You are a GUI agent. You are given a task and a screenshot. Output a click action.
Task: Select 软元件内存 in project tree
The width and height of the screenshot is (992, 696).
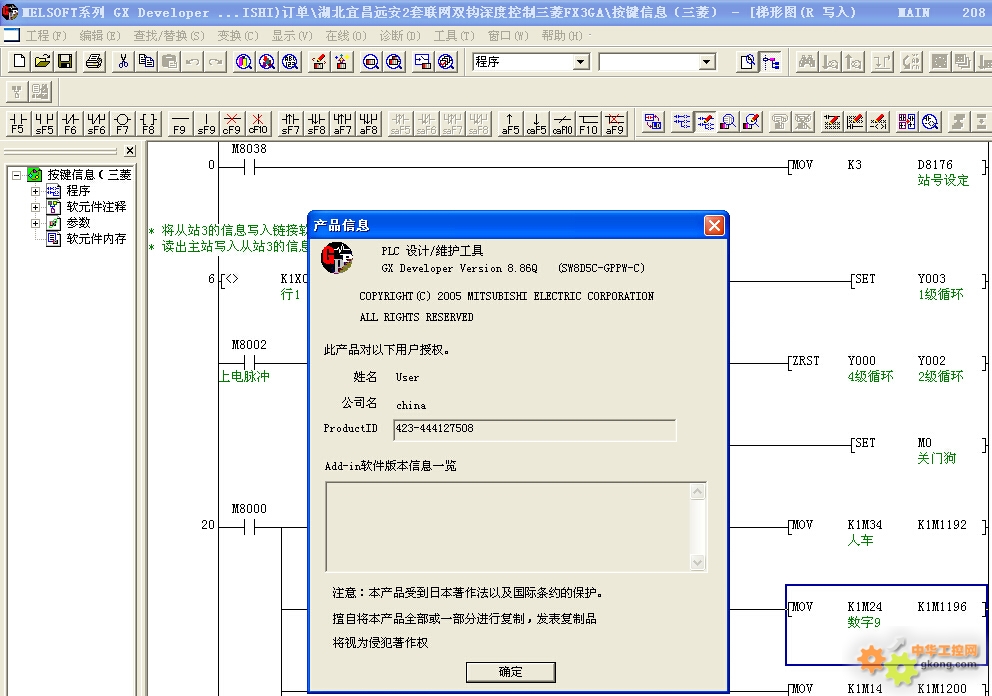tap(96, 239)
